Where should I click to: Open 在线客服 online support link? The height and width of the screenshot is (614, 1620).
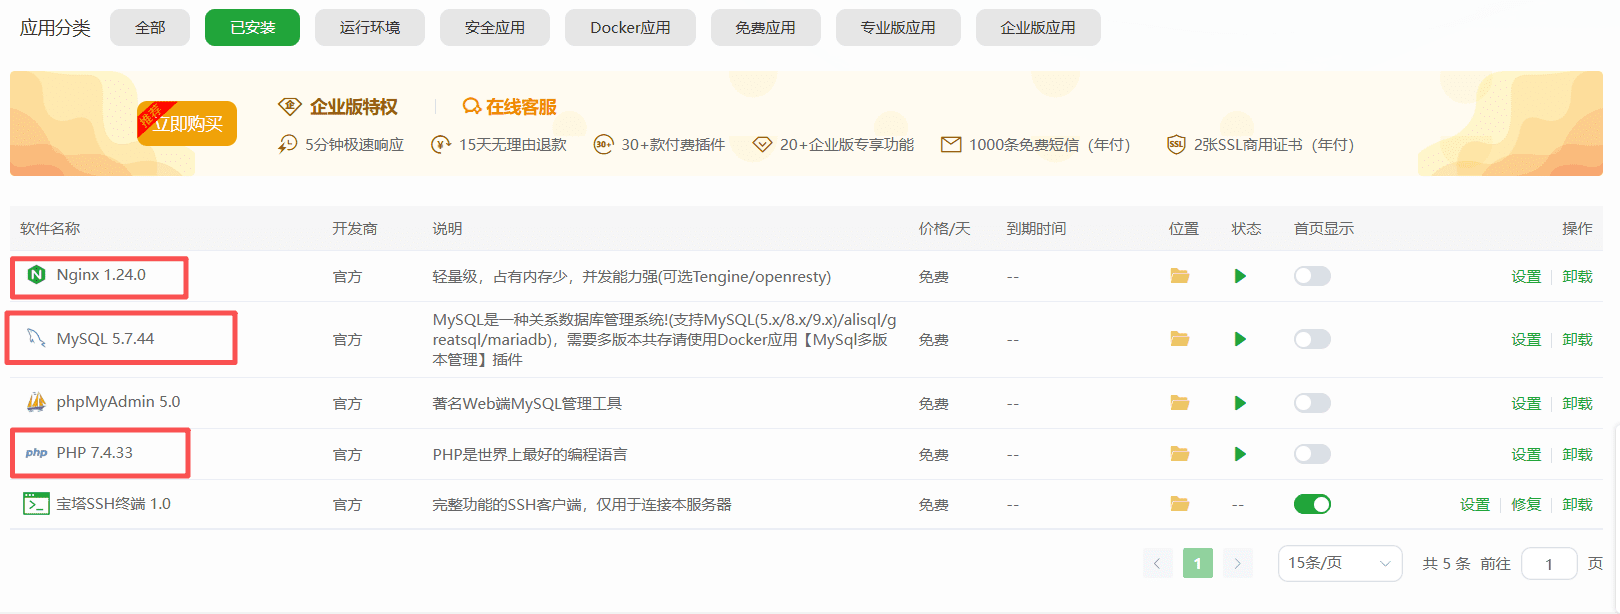tap(510, 107)
